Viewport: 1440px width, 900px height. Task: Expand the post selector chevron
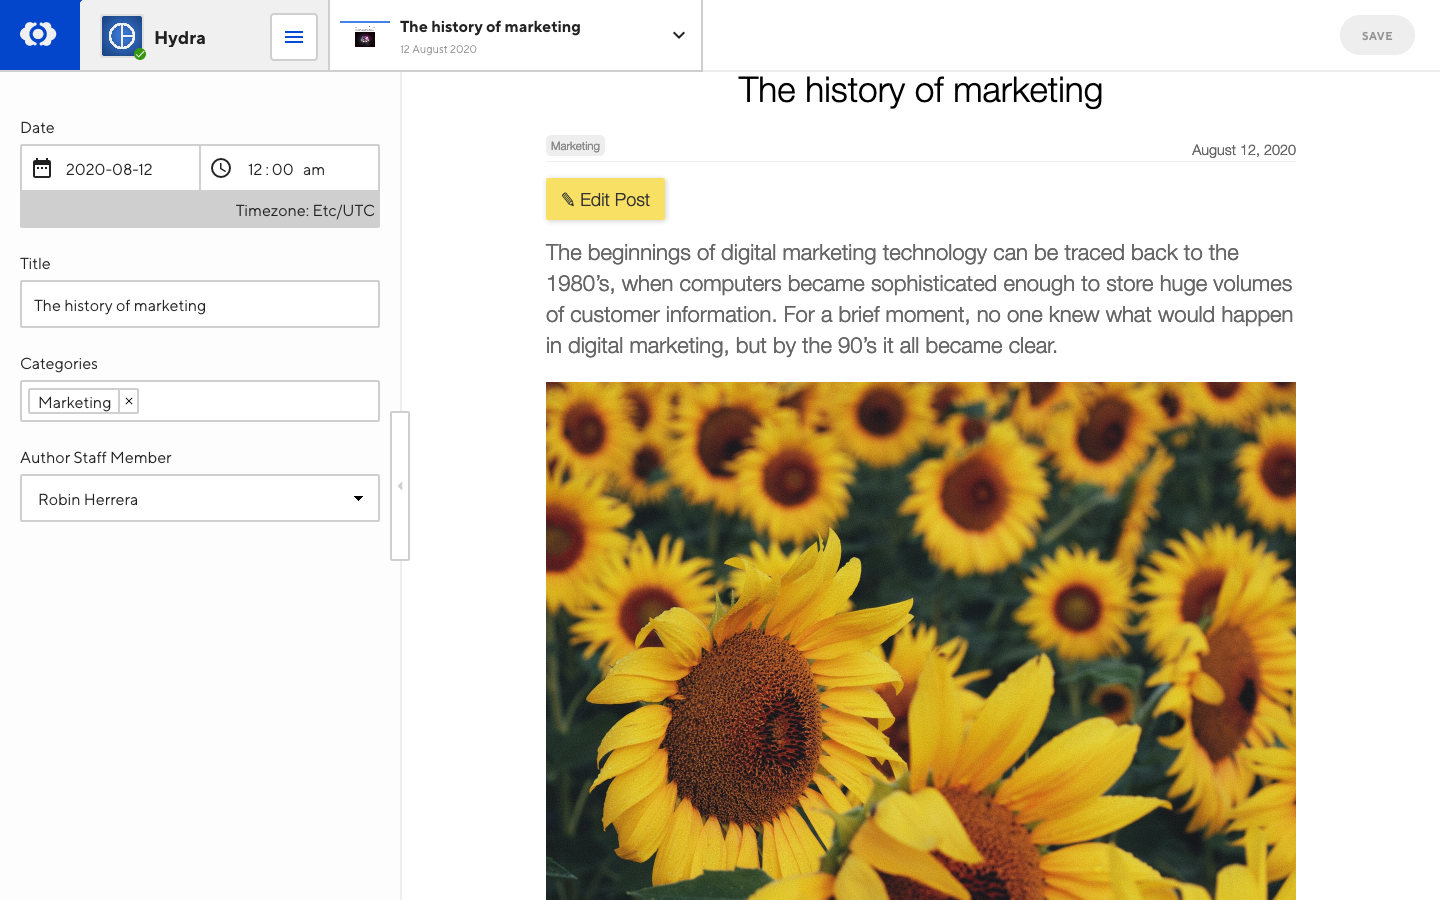[679, 35]
